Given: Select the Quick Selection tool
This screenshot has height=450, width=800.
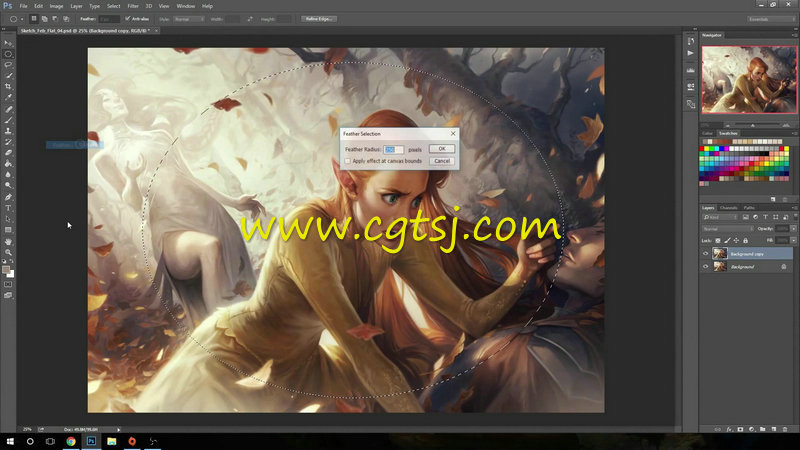Looking at the screenshot, I should [8, 76].
